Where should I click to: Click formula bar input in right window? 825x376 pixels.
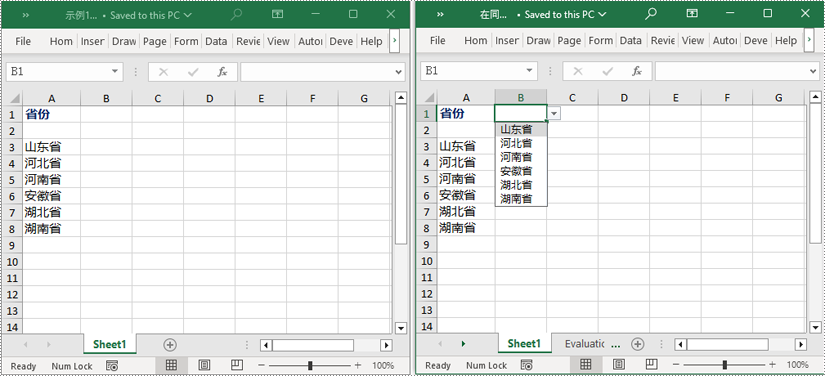pyautogui.click(x=731, y=72)
